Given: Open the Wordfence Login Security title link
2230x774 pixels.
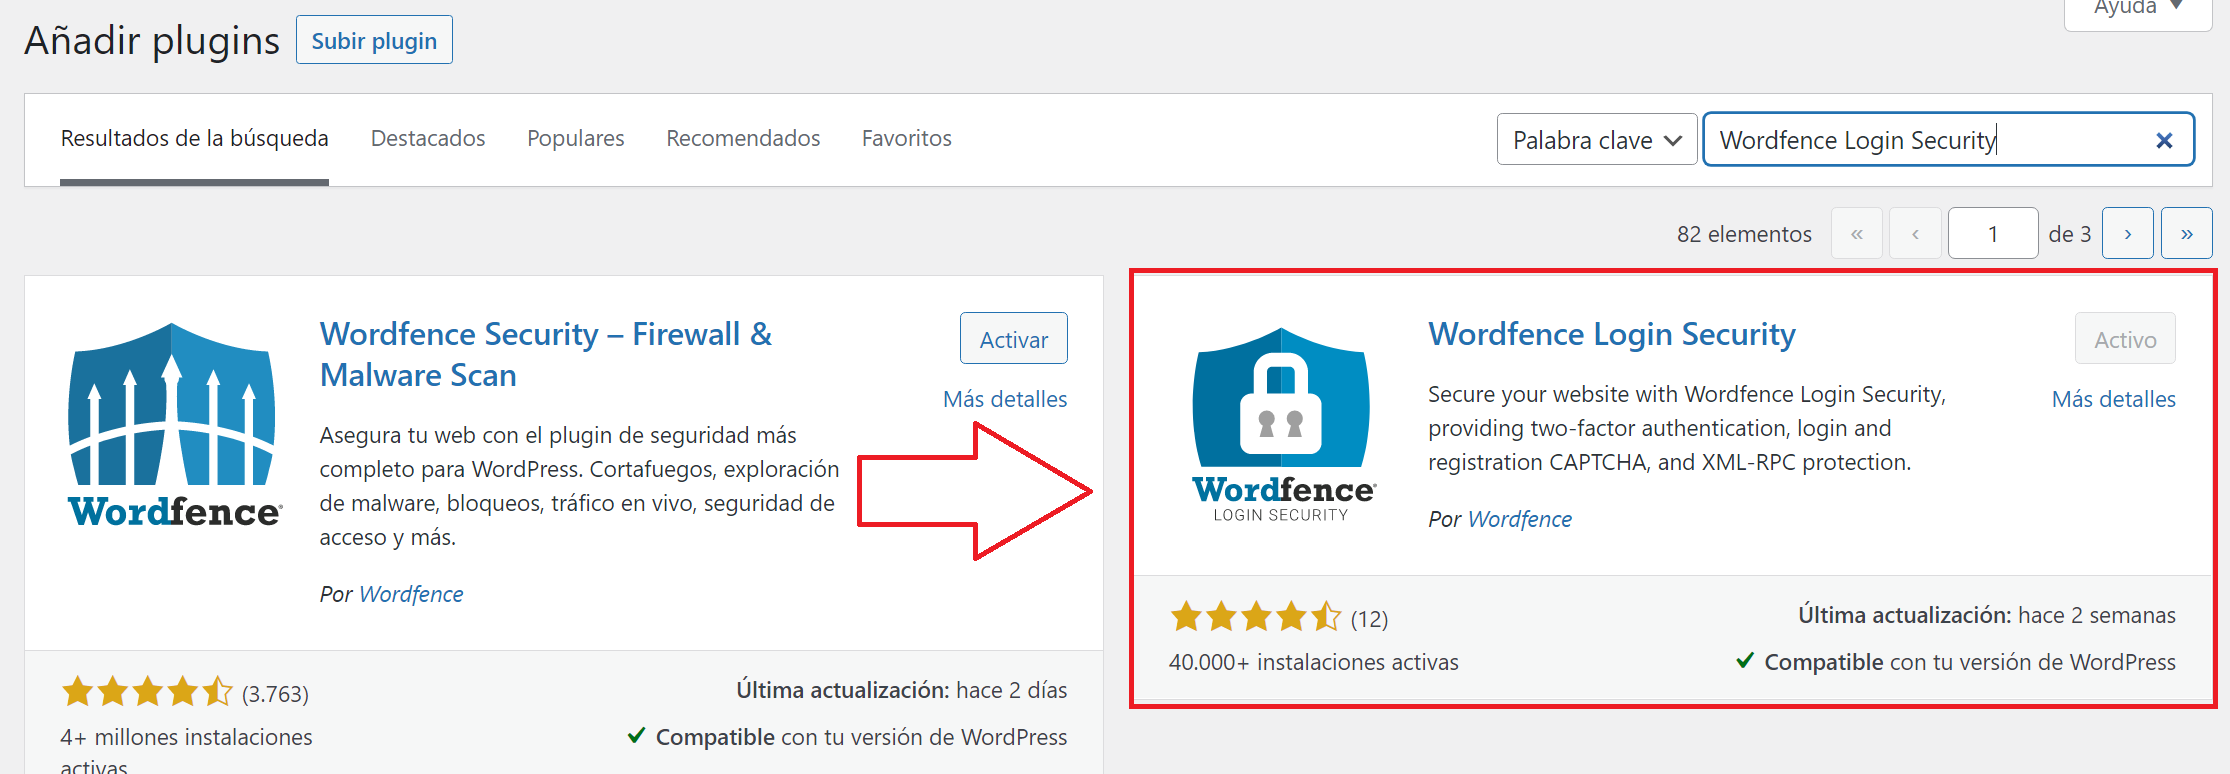Looking at the screenshot, I should pyautogui.click(x=1612, y=334).
